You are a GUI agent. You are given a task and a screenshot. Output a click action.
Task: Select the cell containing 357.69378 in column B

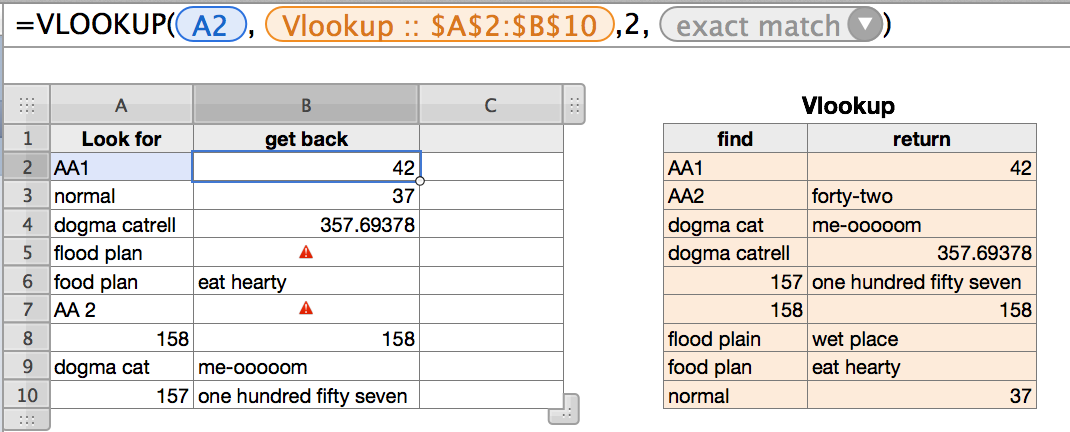point(306,225)
